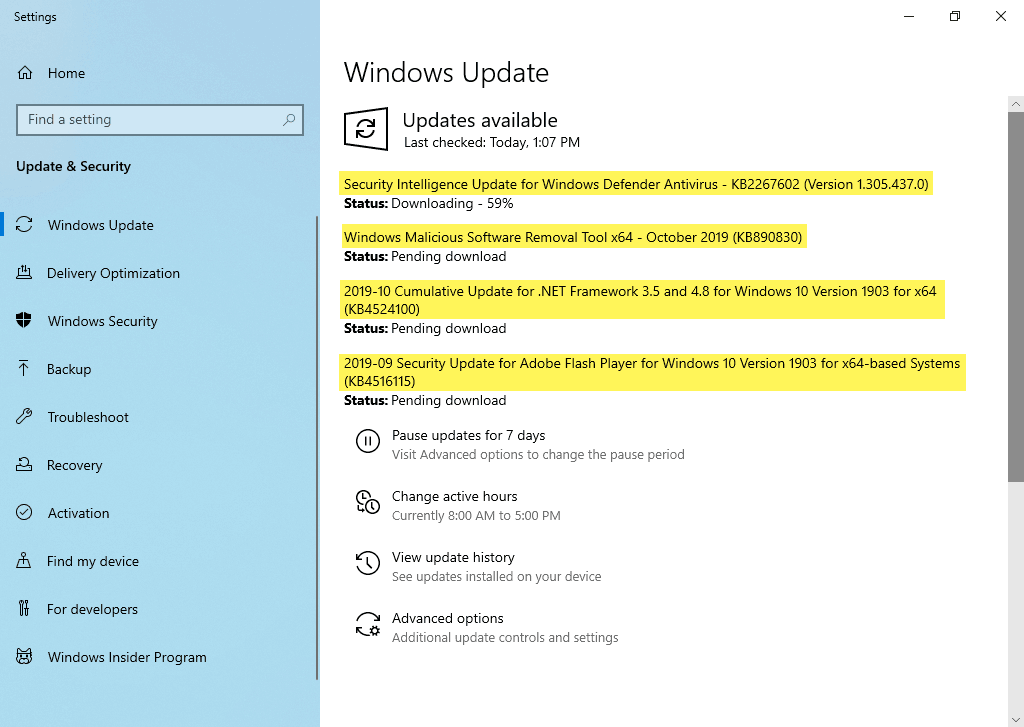Click the For developers tools icon

click(x=24, y=609)
